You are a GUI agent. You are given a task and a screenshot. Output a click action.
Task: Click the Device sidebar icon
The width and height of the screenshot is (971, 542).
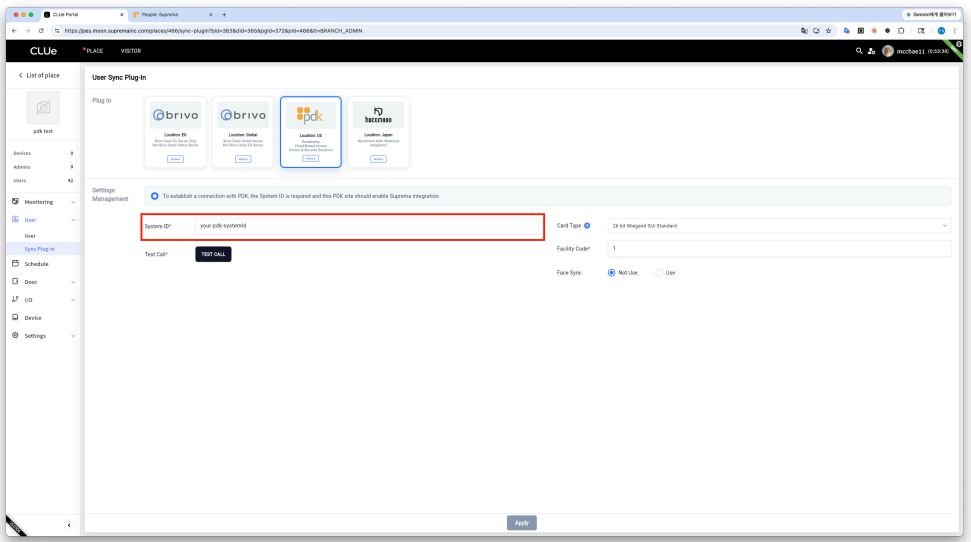point(15,317)
